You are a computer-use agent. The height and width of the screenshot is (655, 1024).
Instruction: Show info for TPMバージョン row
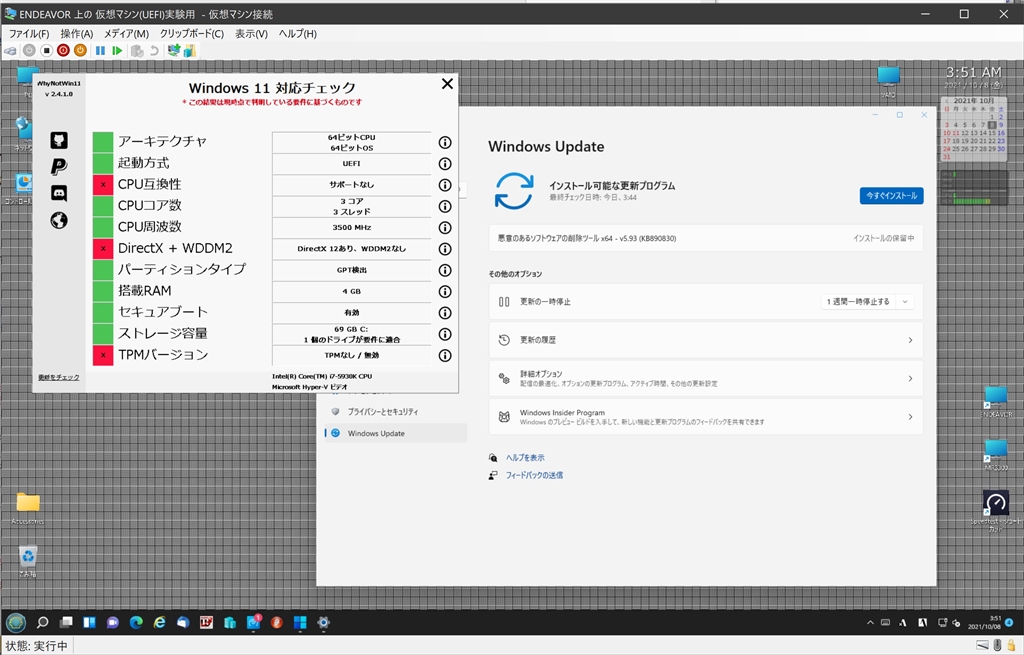[x=445, y=356]
